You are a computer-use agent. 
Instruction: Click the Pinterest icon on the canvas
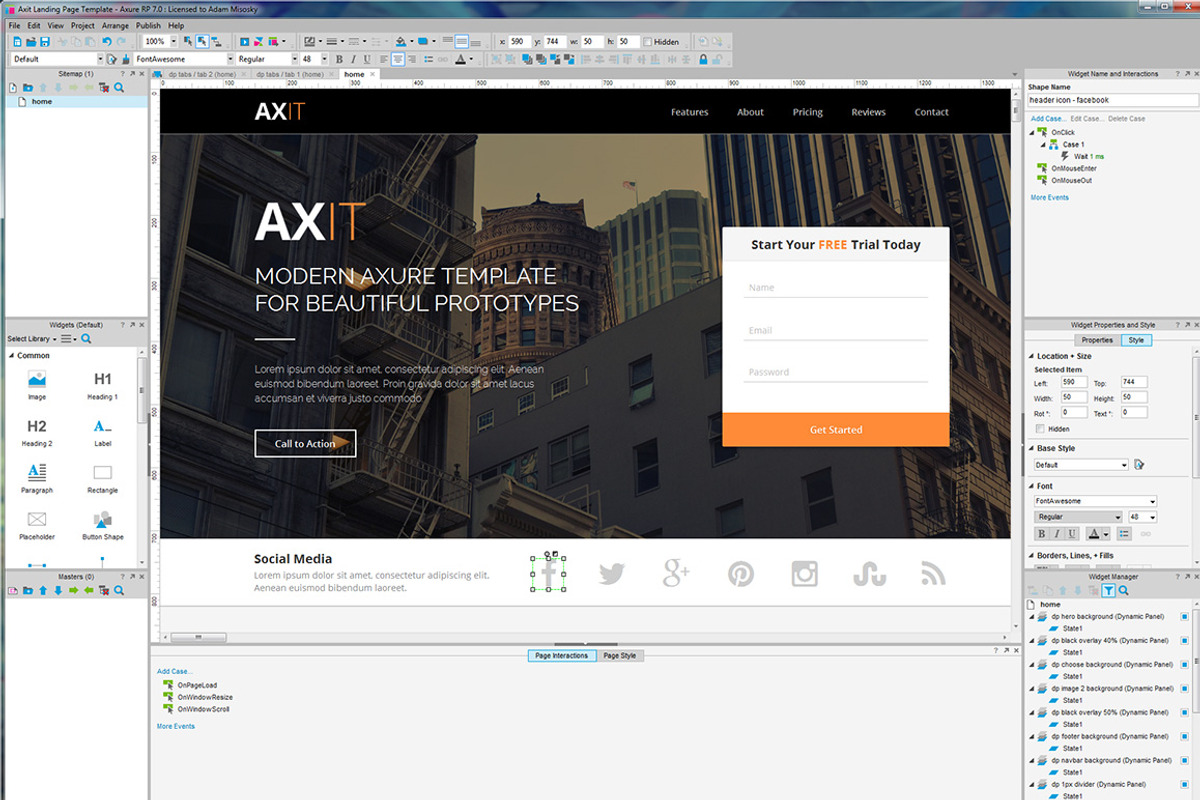(x=741, y=573)
